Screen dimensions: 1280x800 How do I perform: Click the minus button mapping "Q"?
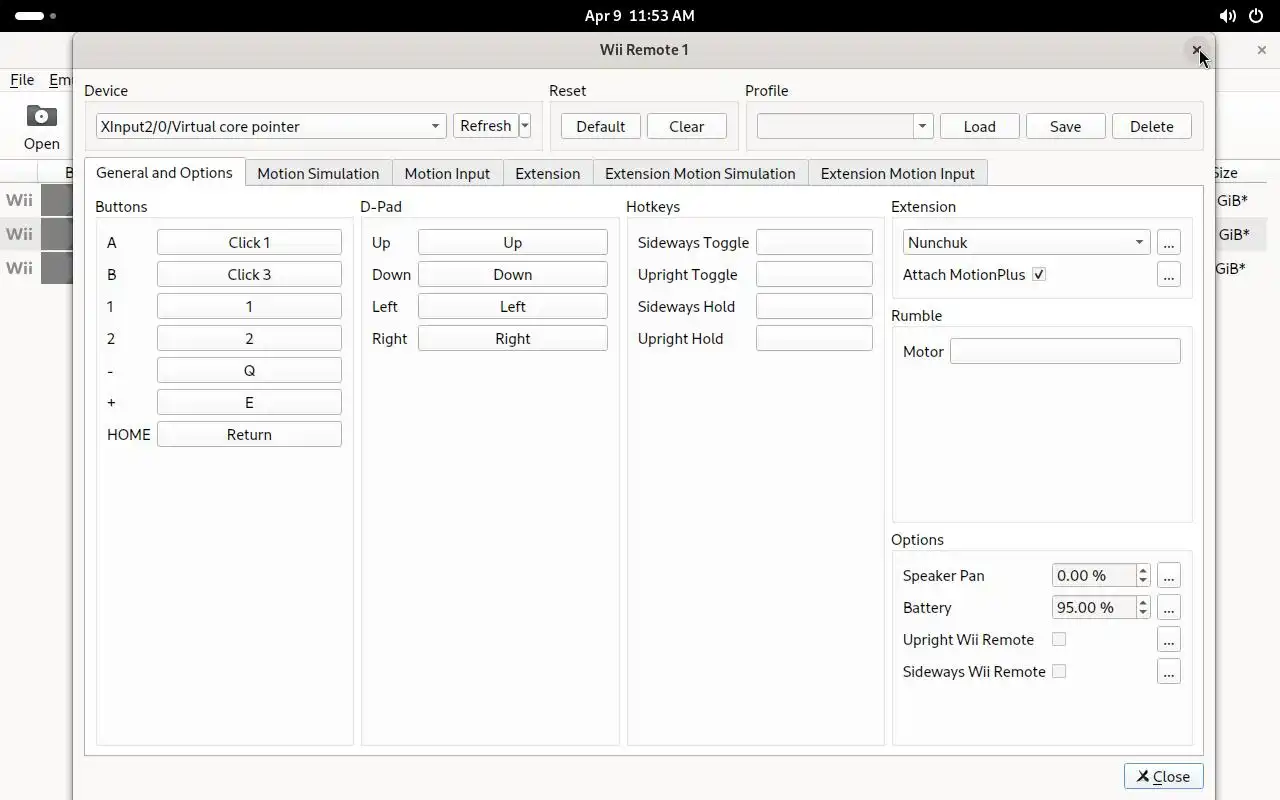coord(249,370)
